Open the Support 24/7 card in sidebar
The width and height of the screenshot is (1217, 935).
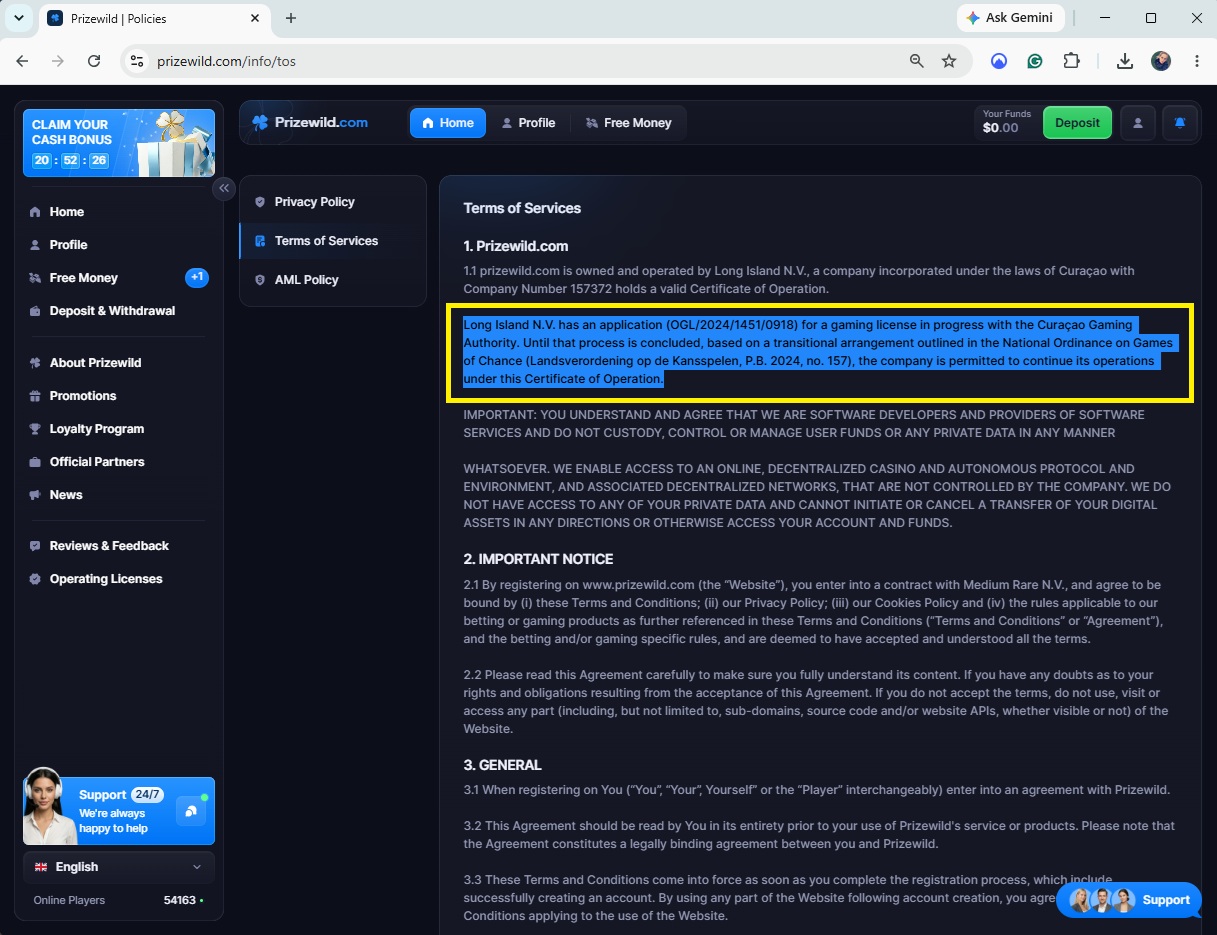coord(119,810)
